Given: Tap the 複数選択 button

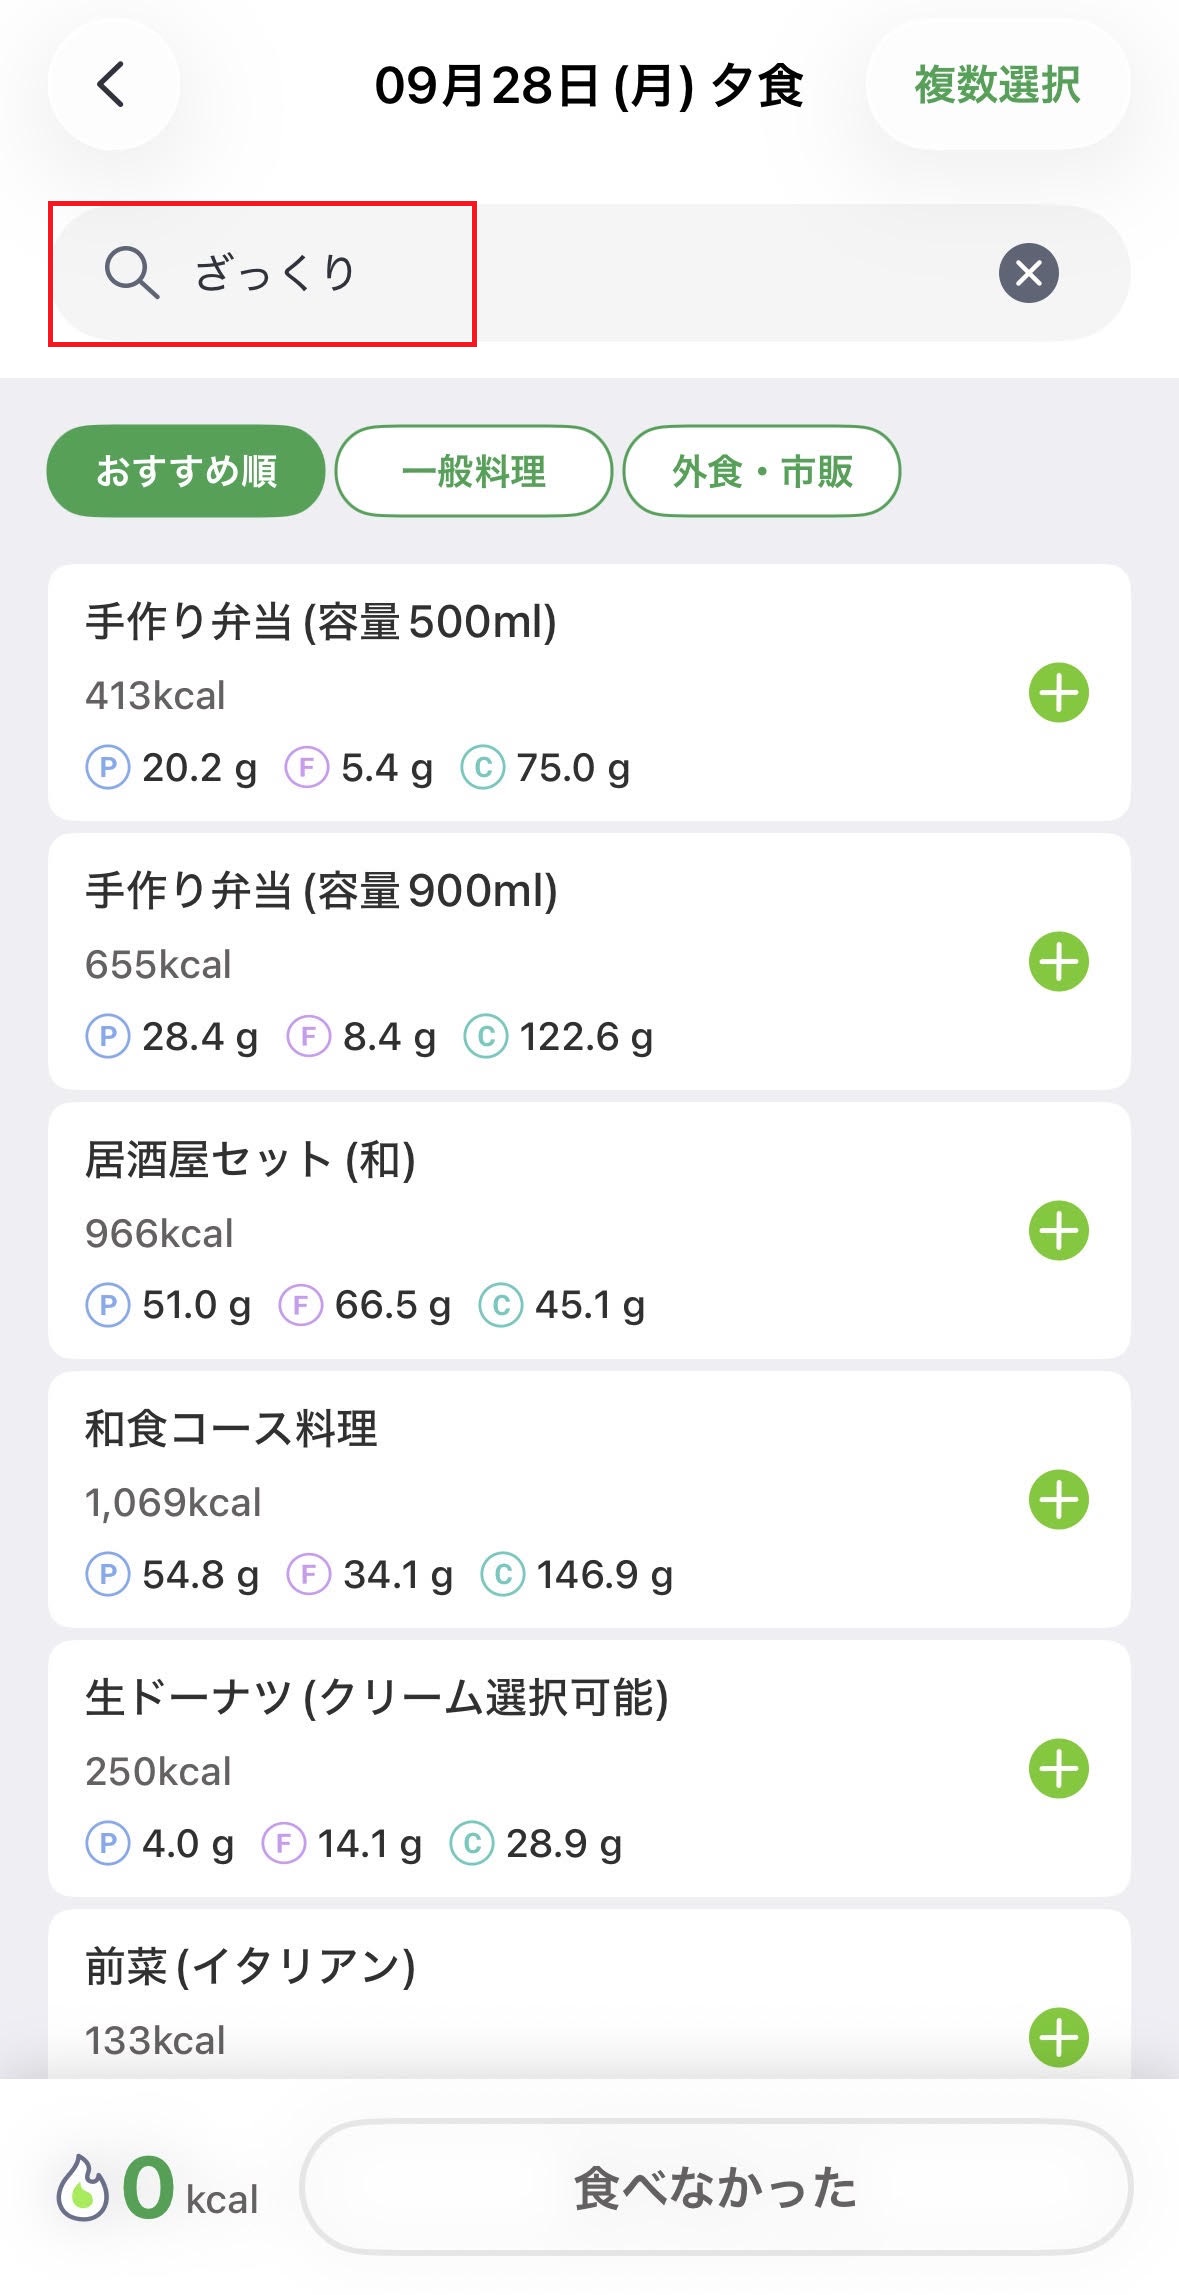Looking at the screenshot, I should (x=998, y=85).
